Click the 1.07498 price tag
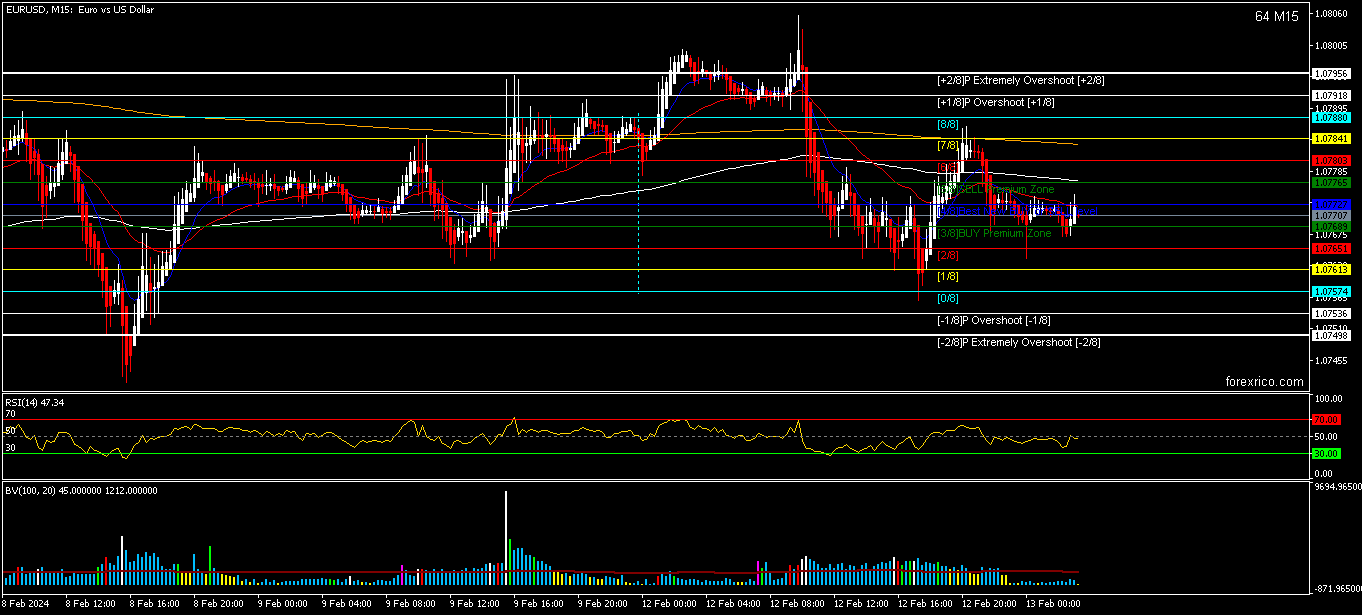The width and height of the screenshot is (1362, 615). tap(1333, 336)
